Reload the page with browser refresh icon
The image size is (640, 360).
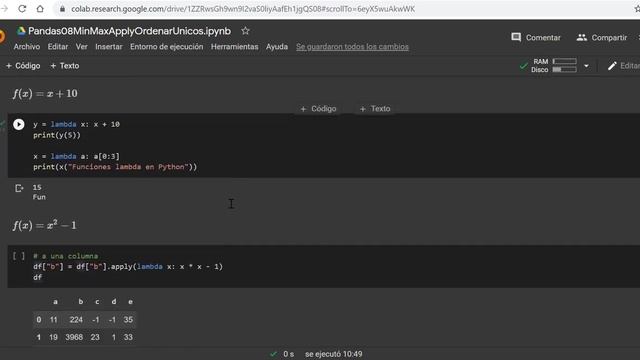22,9
